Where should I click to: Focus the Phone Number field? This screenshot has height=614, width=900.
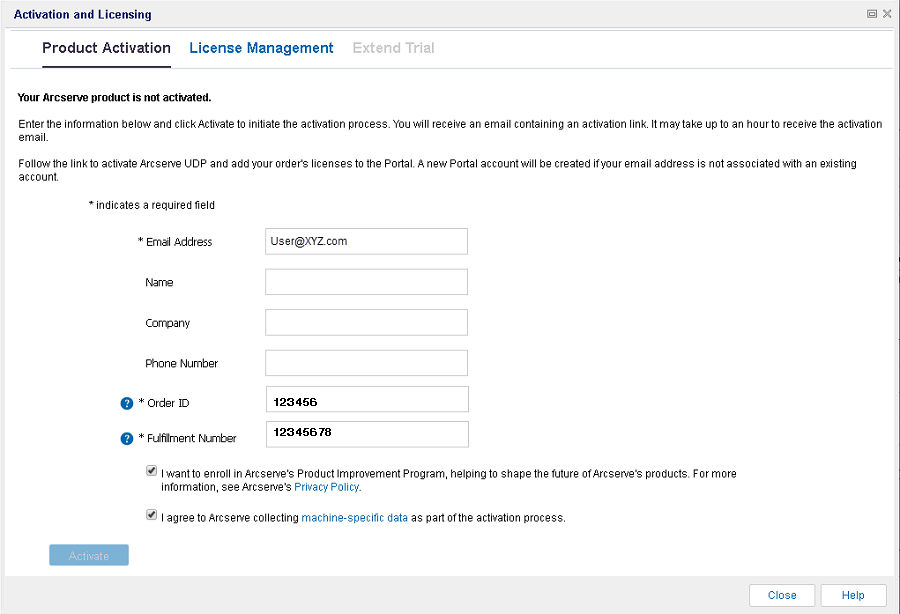coord(366,363)
